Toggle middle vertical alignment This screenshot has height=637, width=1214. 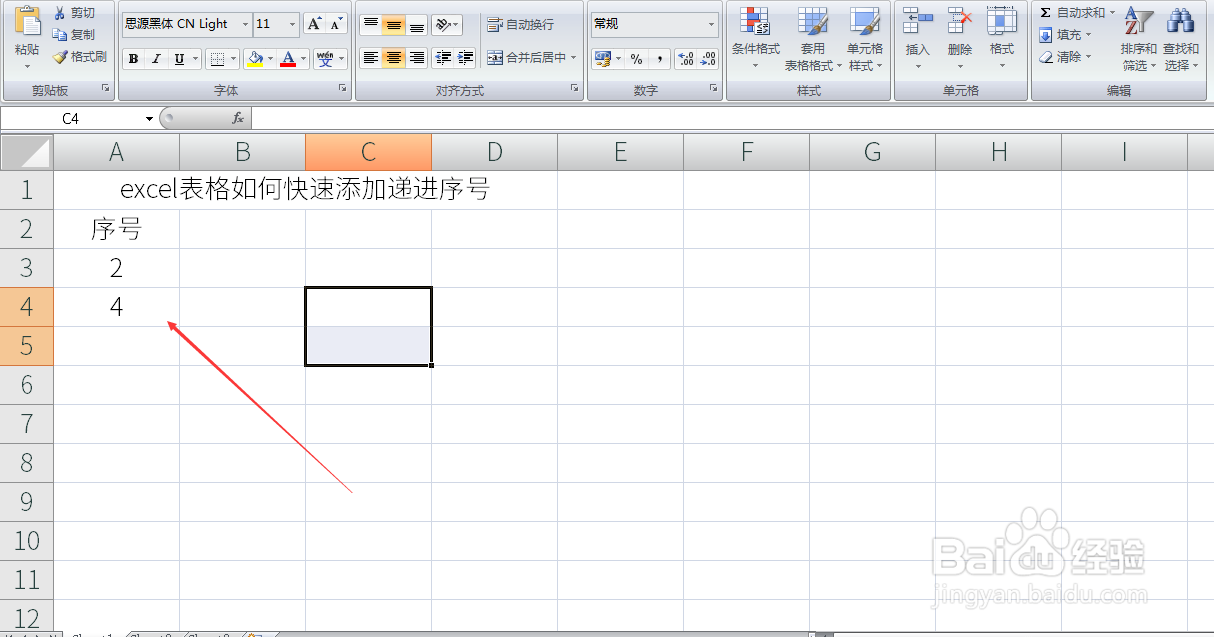[393, 24]
